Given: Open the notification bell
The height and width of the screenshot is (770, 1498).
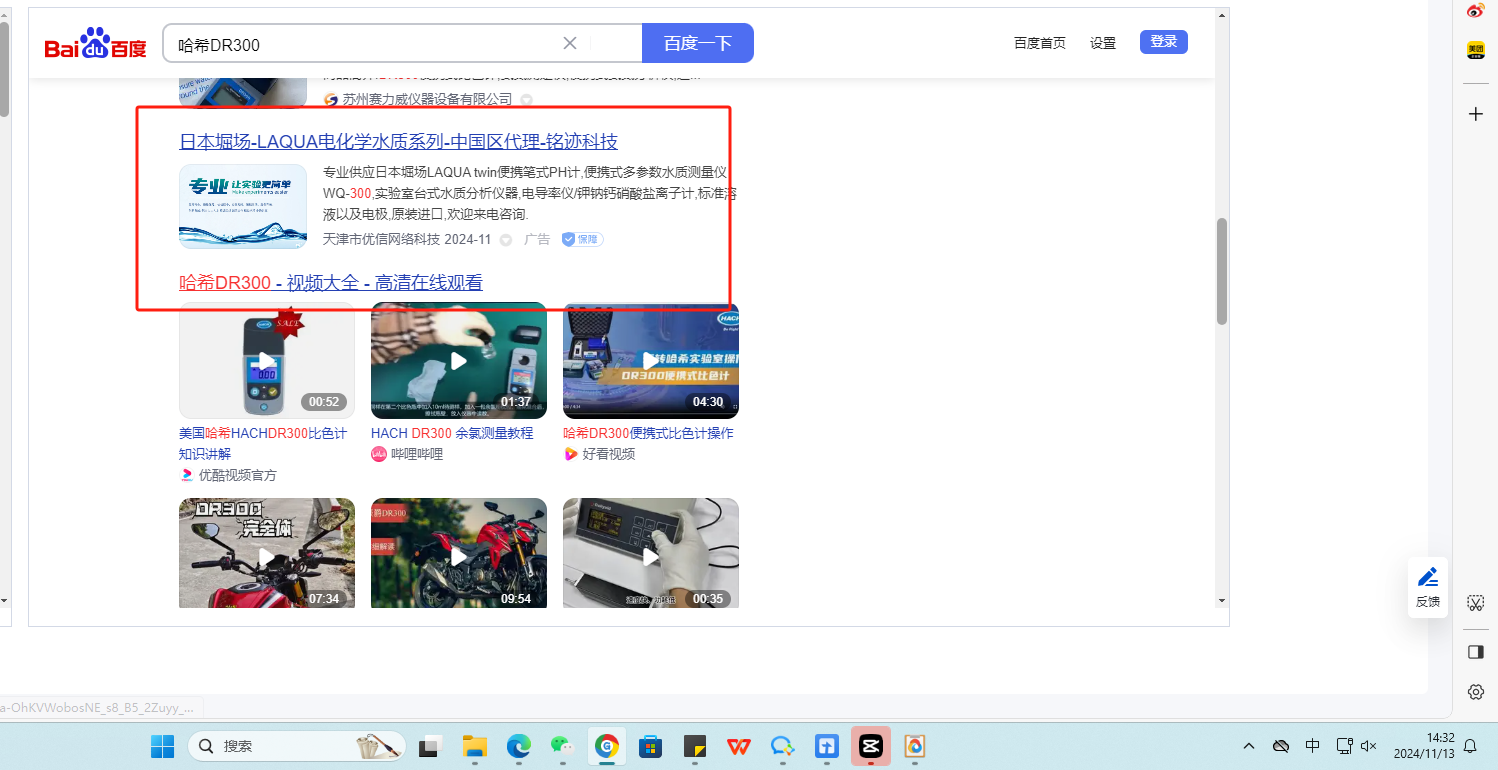Looking at the screenshot, I should 1470,746.
